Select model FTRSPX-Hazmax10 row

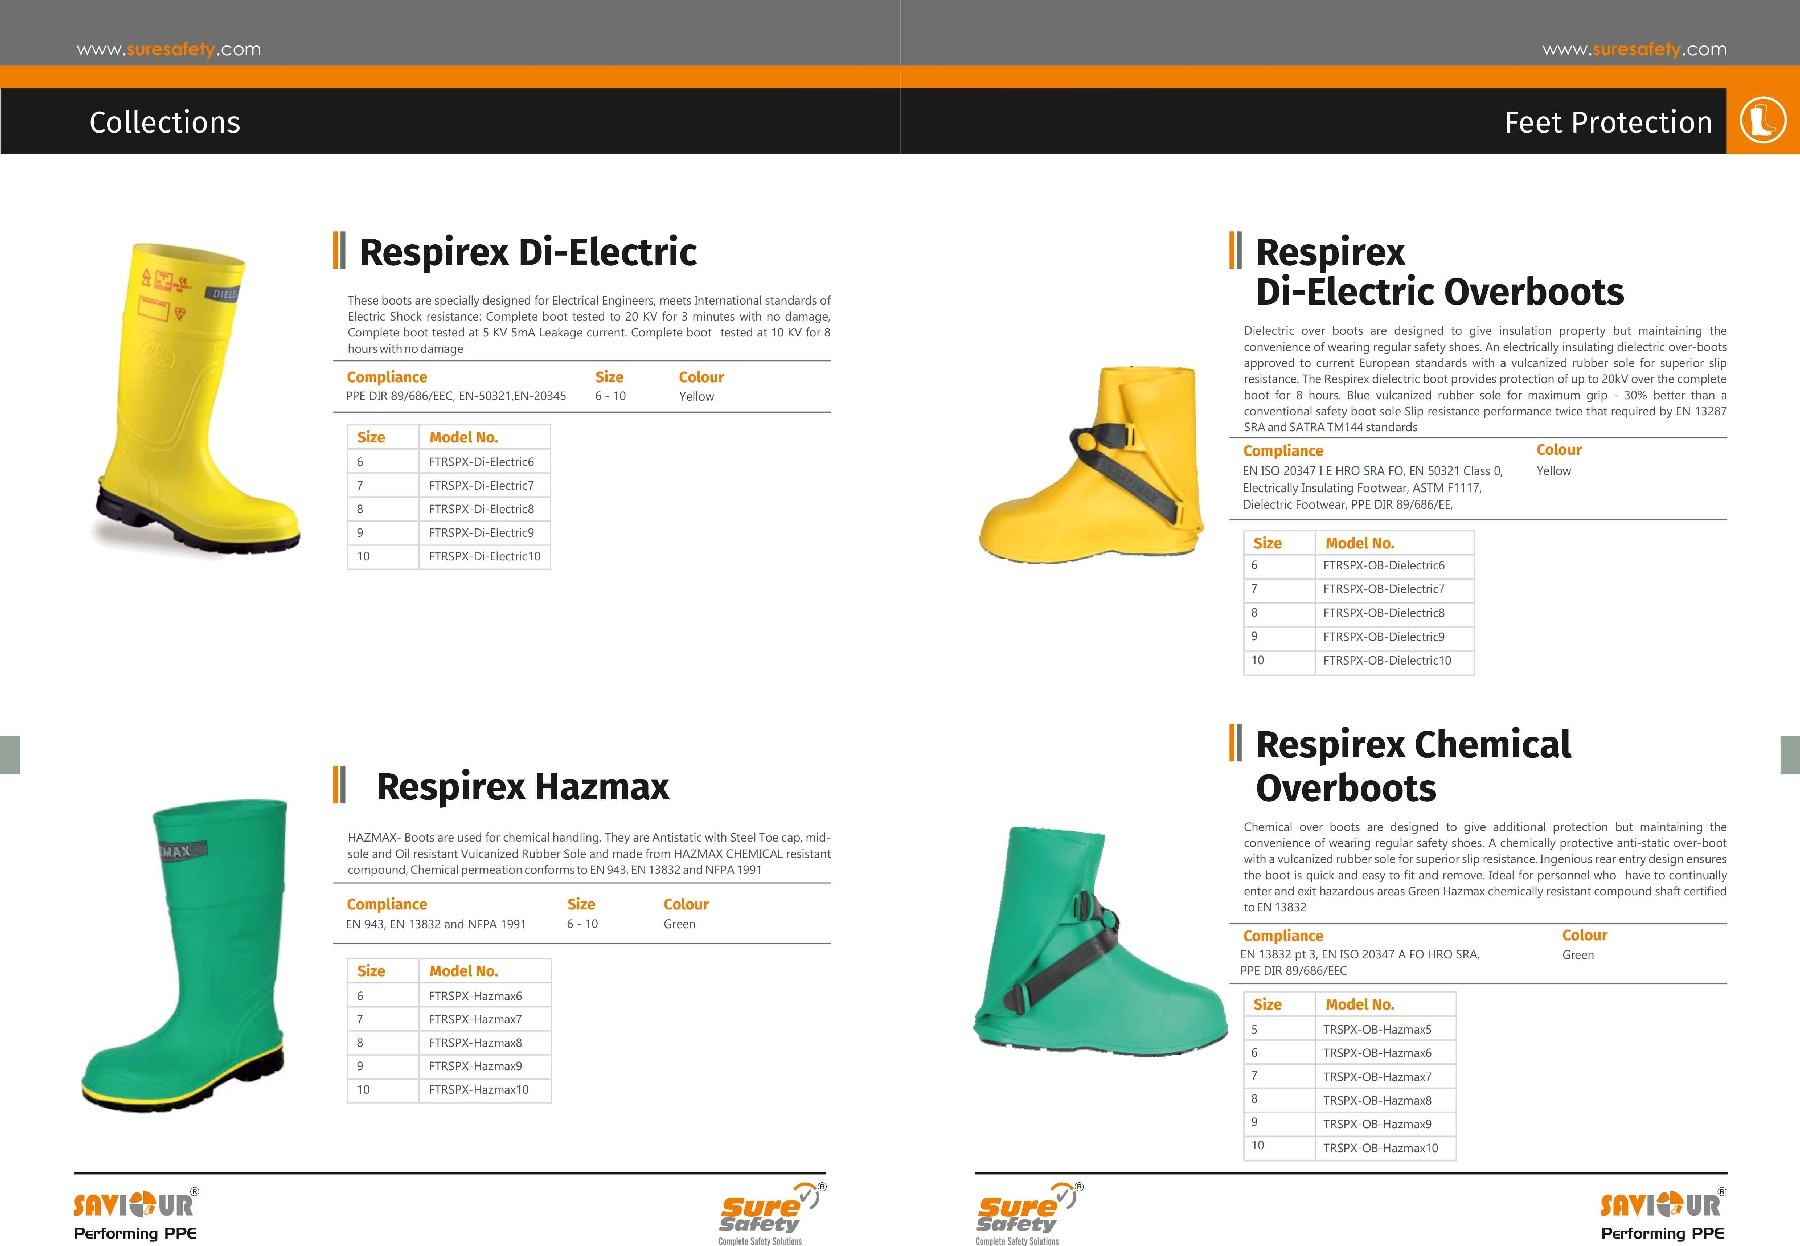pos(480,1091)
